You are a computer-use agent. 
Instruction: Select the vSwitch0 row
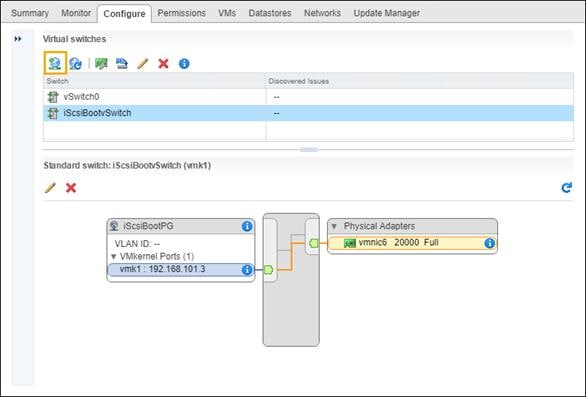(308, 97)
